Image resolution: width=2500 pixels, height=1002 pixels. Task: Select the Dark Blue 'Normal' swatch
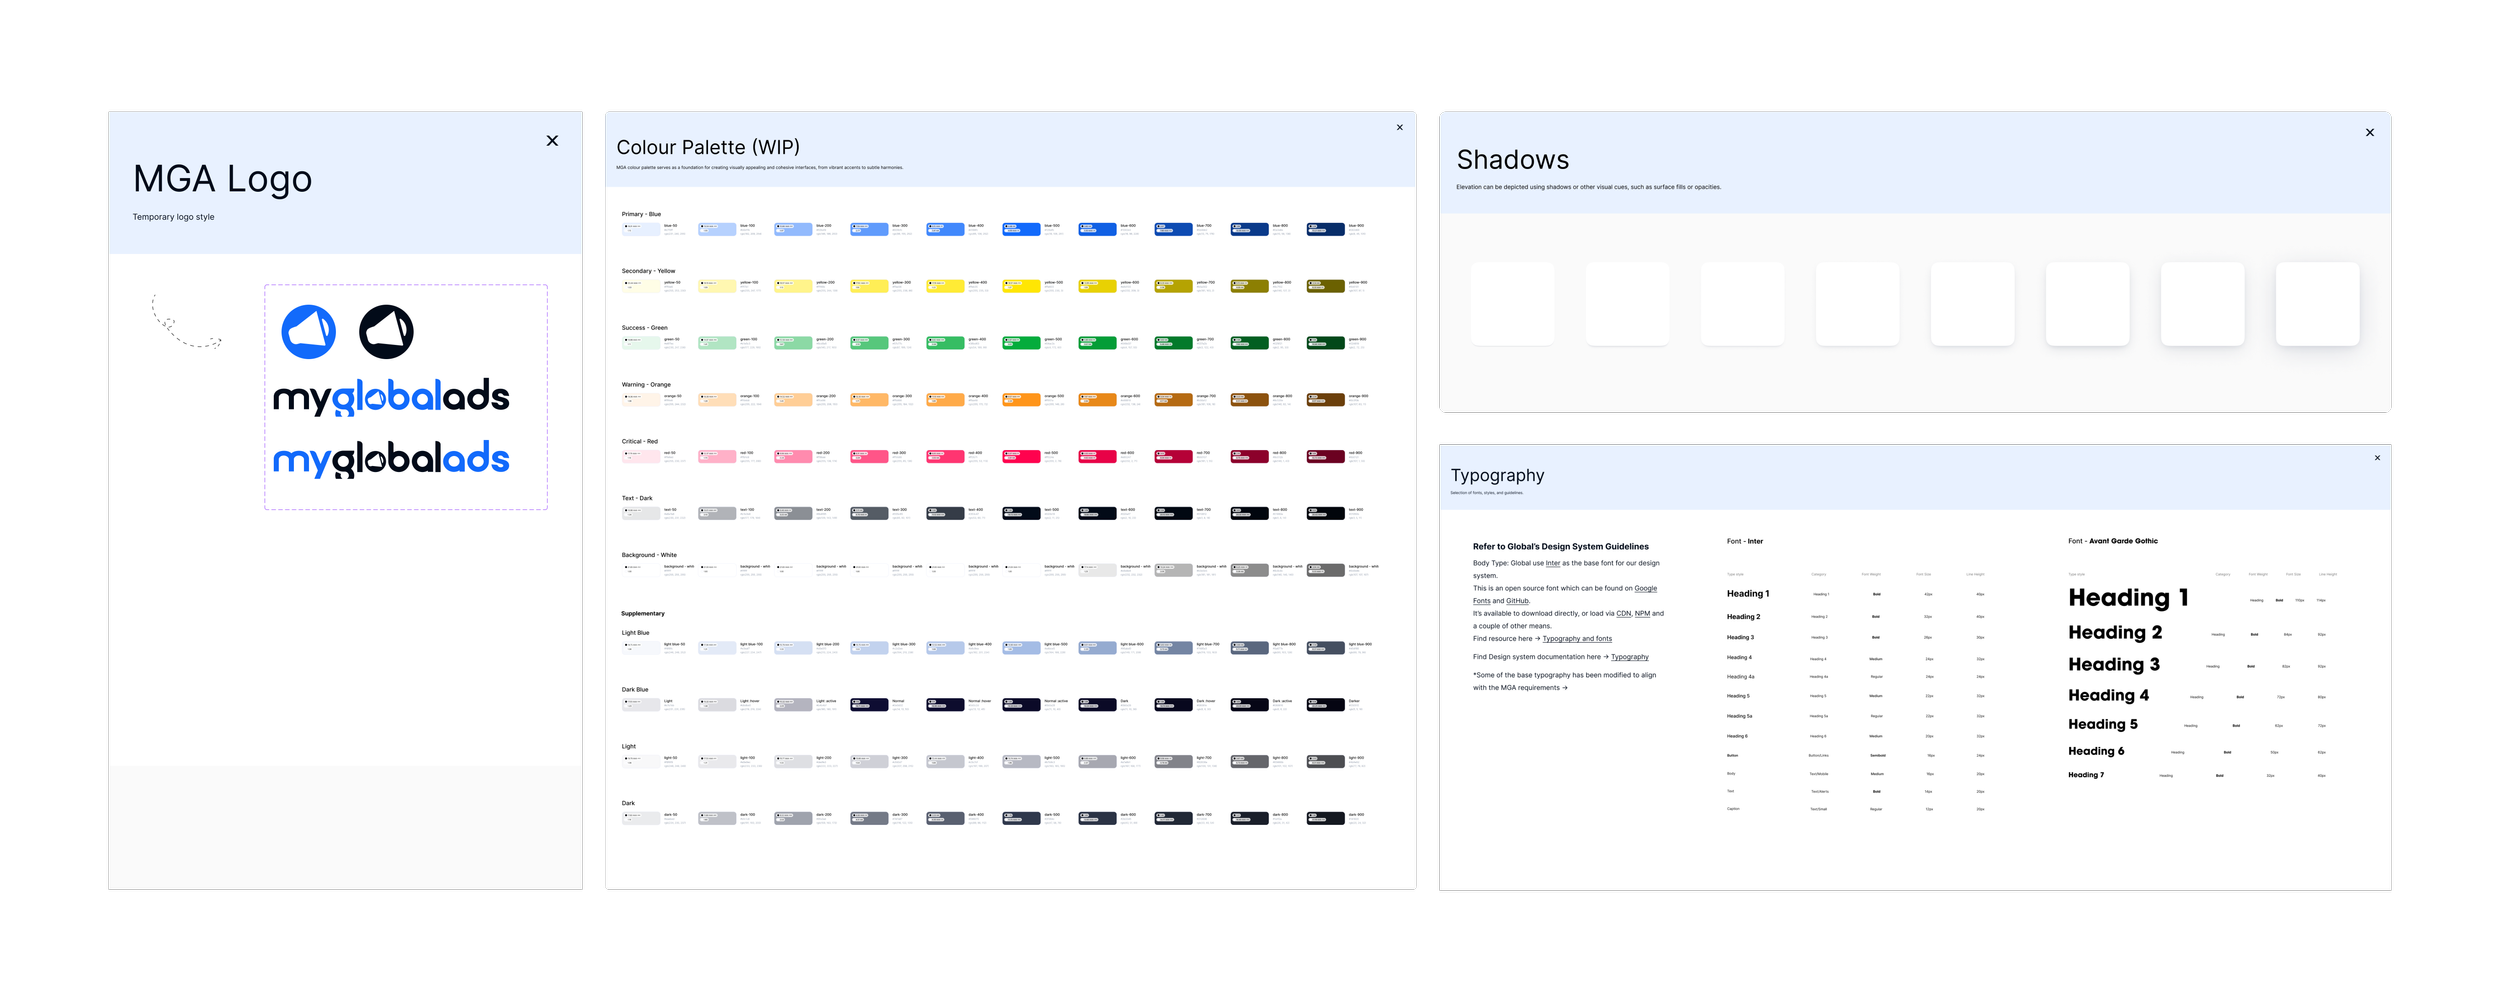pos(869,705)
